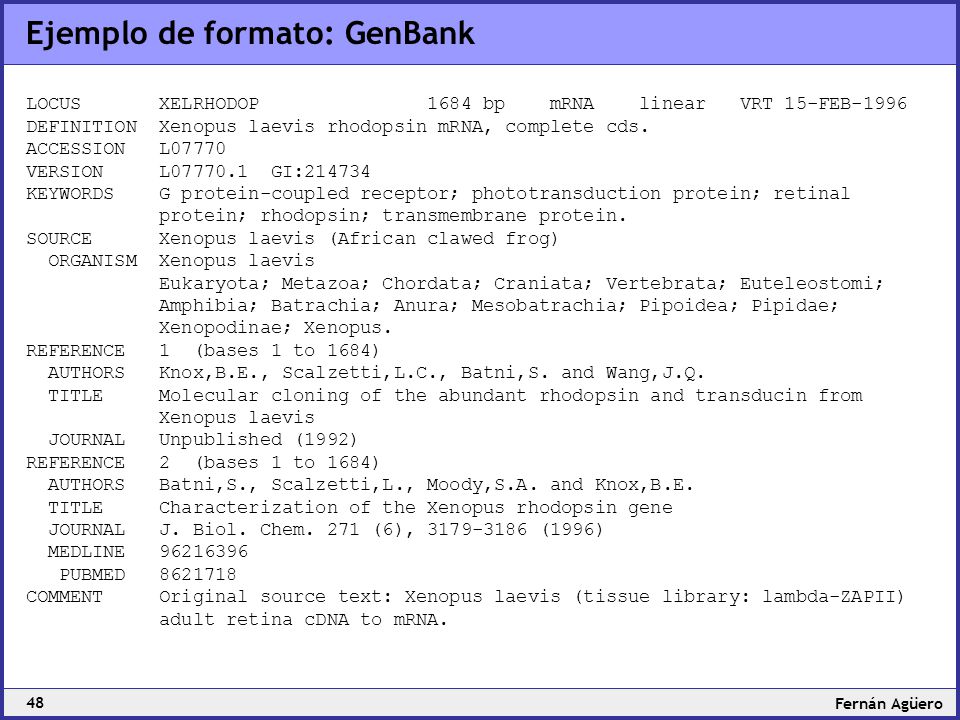This screenshot has height=720, width=960.
Task: Click 'Xenopus laevis (African clawed frog)'
Action: tap(359, 238)
